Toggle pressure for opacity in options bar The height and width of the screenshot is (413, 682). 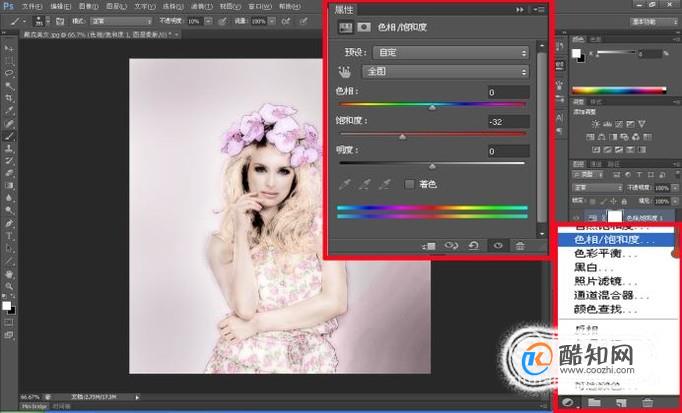point(223,21)
